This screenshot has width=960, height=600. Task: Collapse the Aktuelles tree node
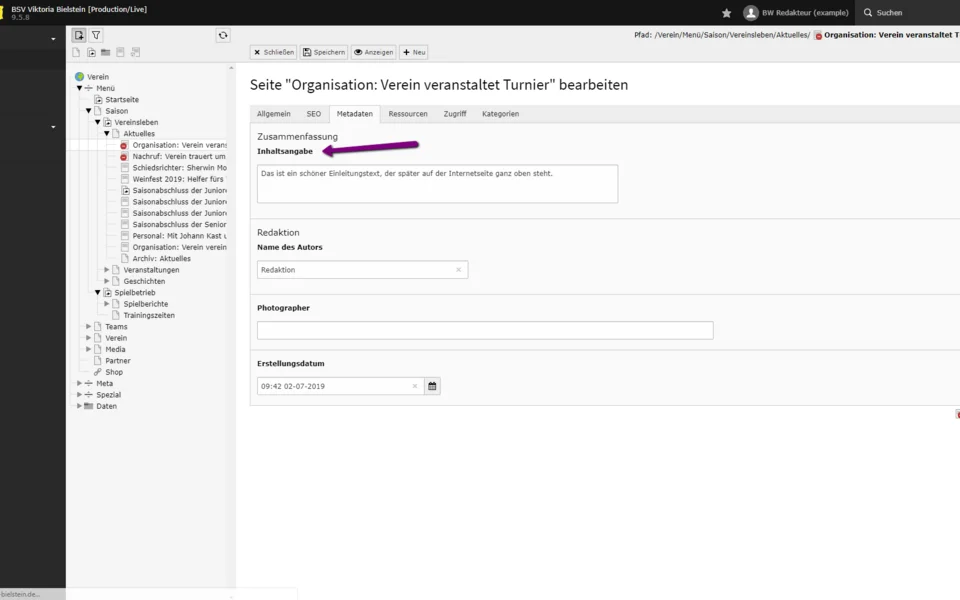(x=107, y=134)
